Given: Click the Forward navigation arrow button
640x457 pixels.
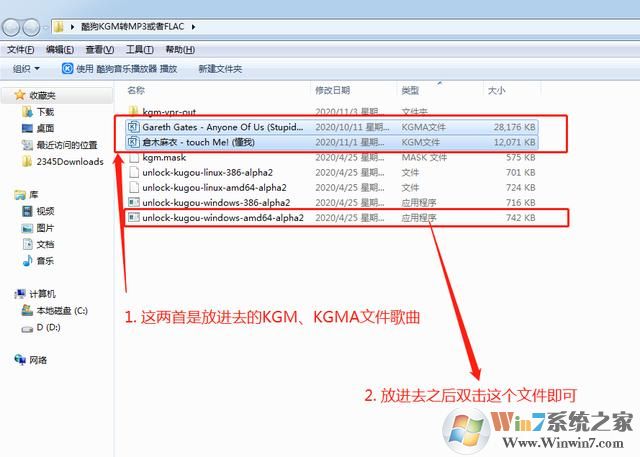Looking at the screenshot, I should click(31, 27).
